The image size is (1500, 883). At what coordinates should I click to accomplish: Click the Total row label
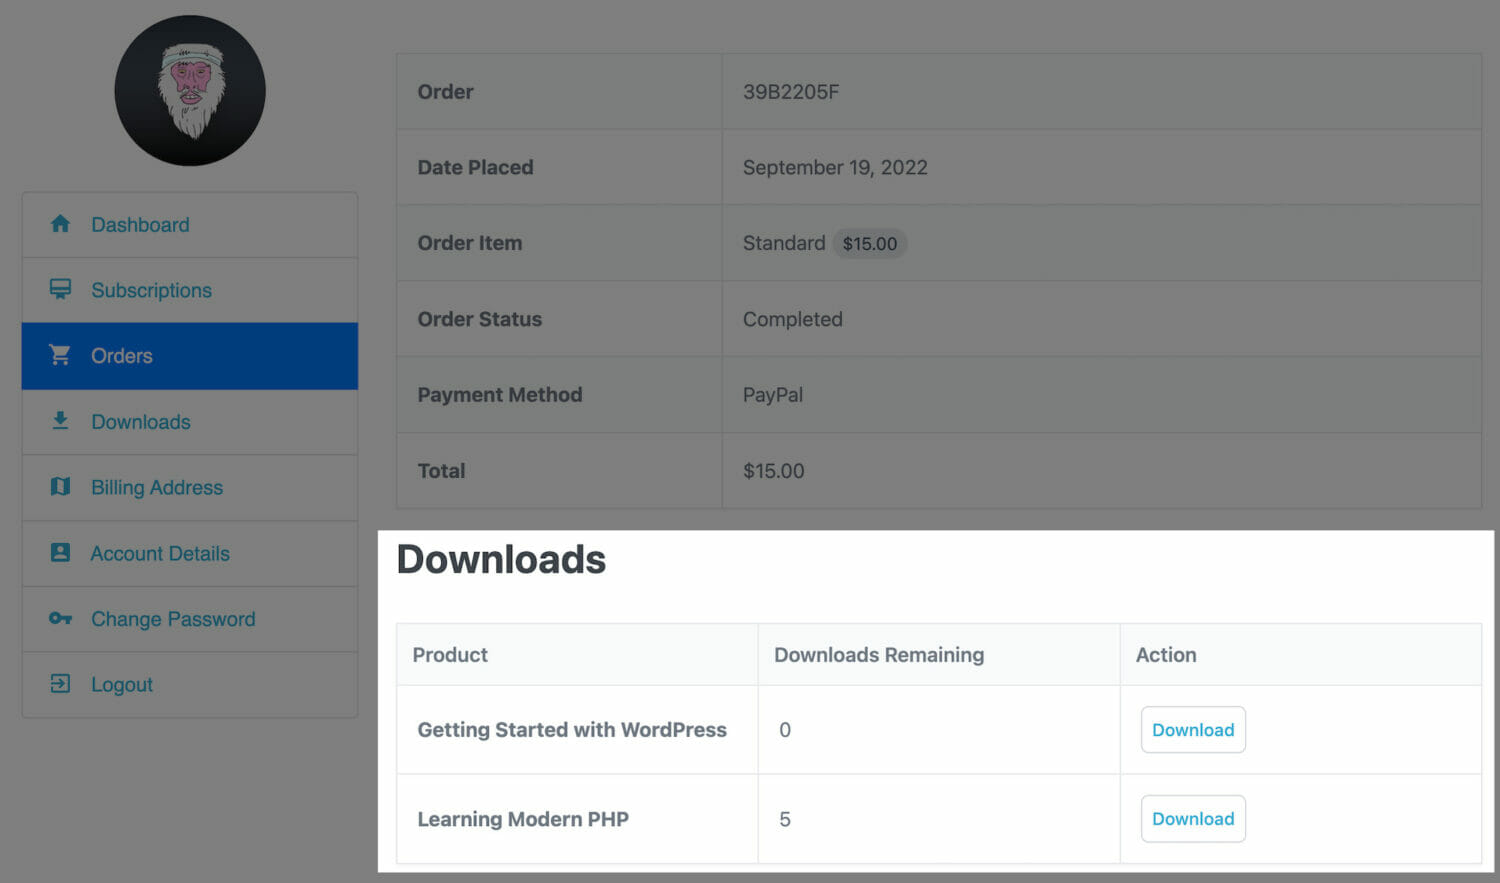click(x=441, y=471)
